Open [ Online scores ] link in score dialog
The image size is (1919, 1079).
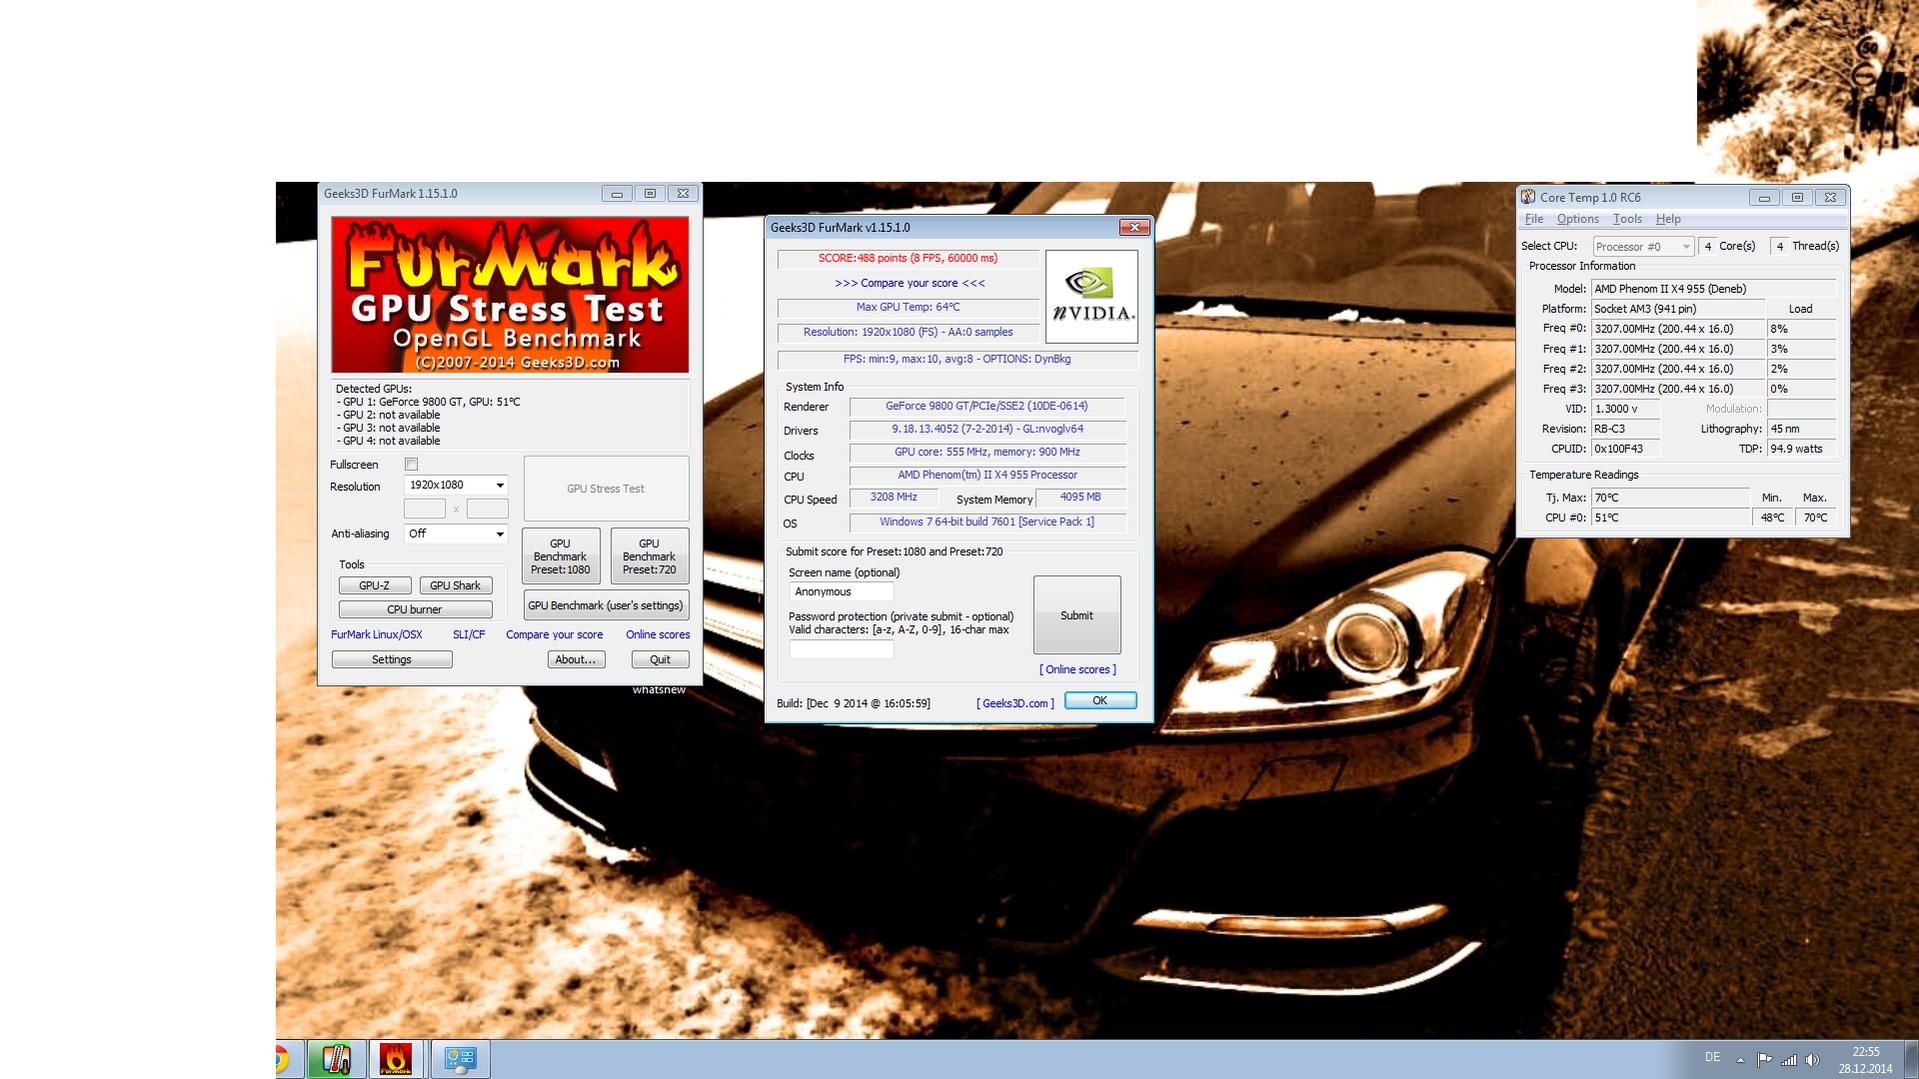click(x=1078, y=670)
